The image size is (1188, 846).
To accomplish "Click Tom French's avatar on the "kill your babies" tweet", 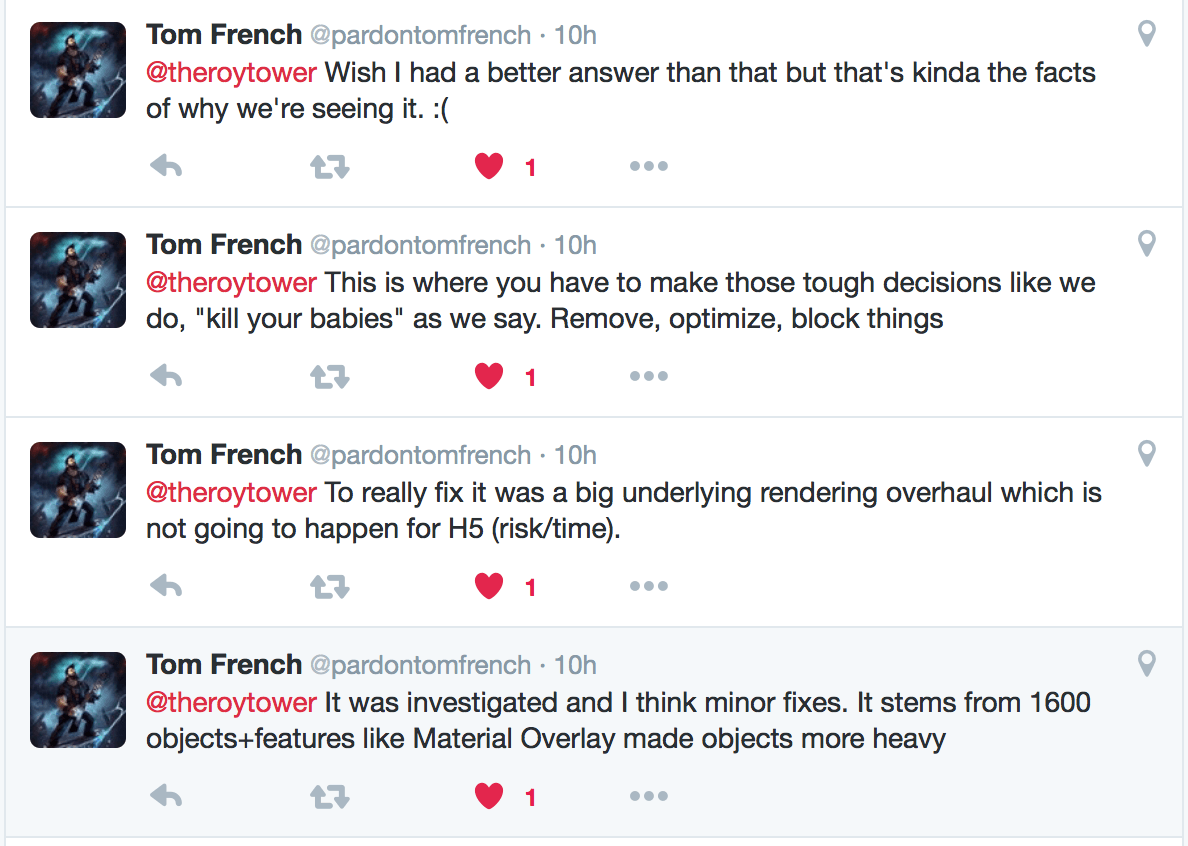I will pos(78,280).
